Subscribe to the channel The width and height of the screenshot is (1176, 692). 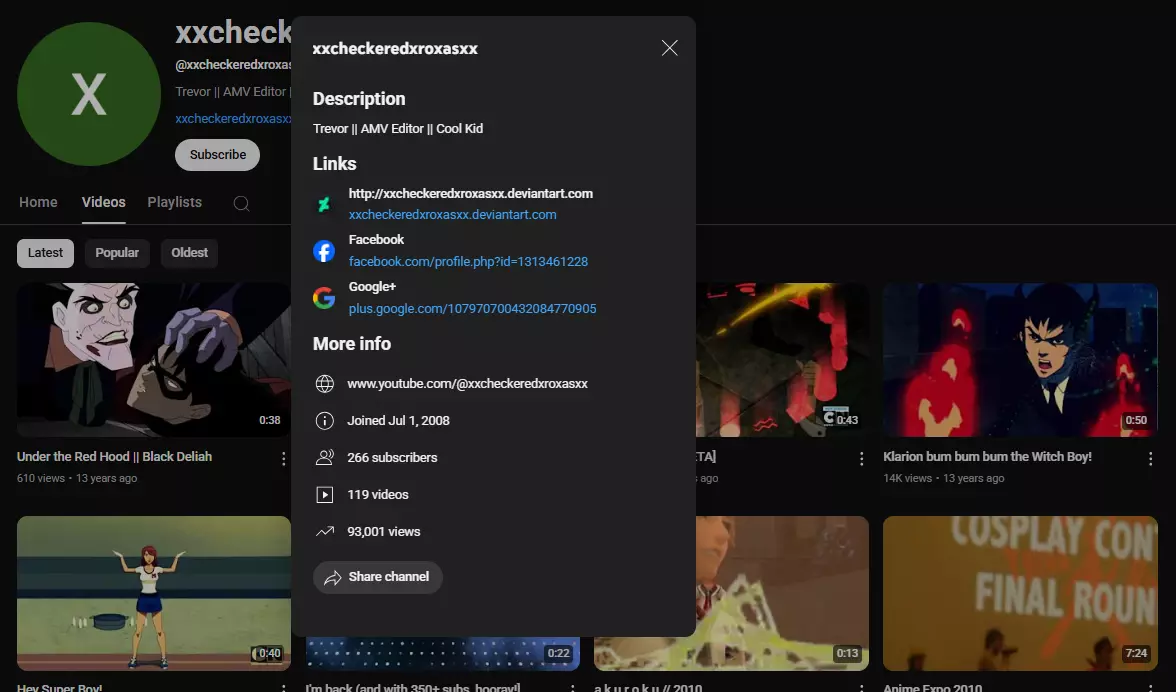pos(218,154)
